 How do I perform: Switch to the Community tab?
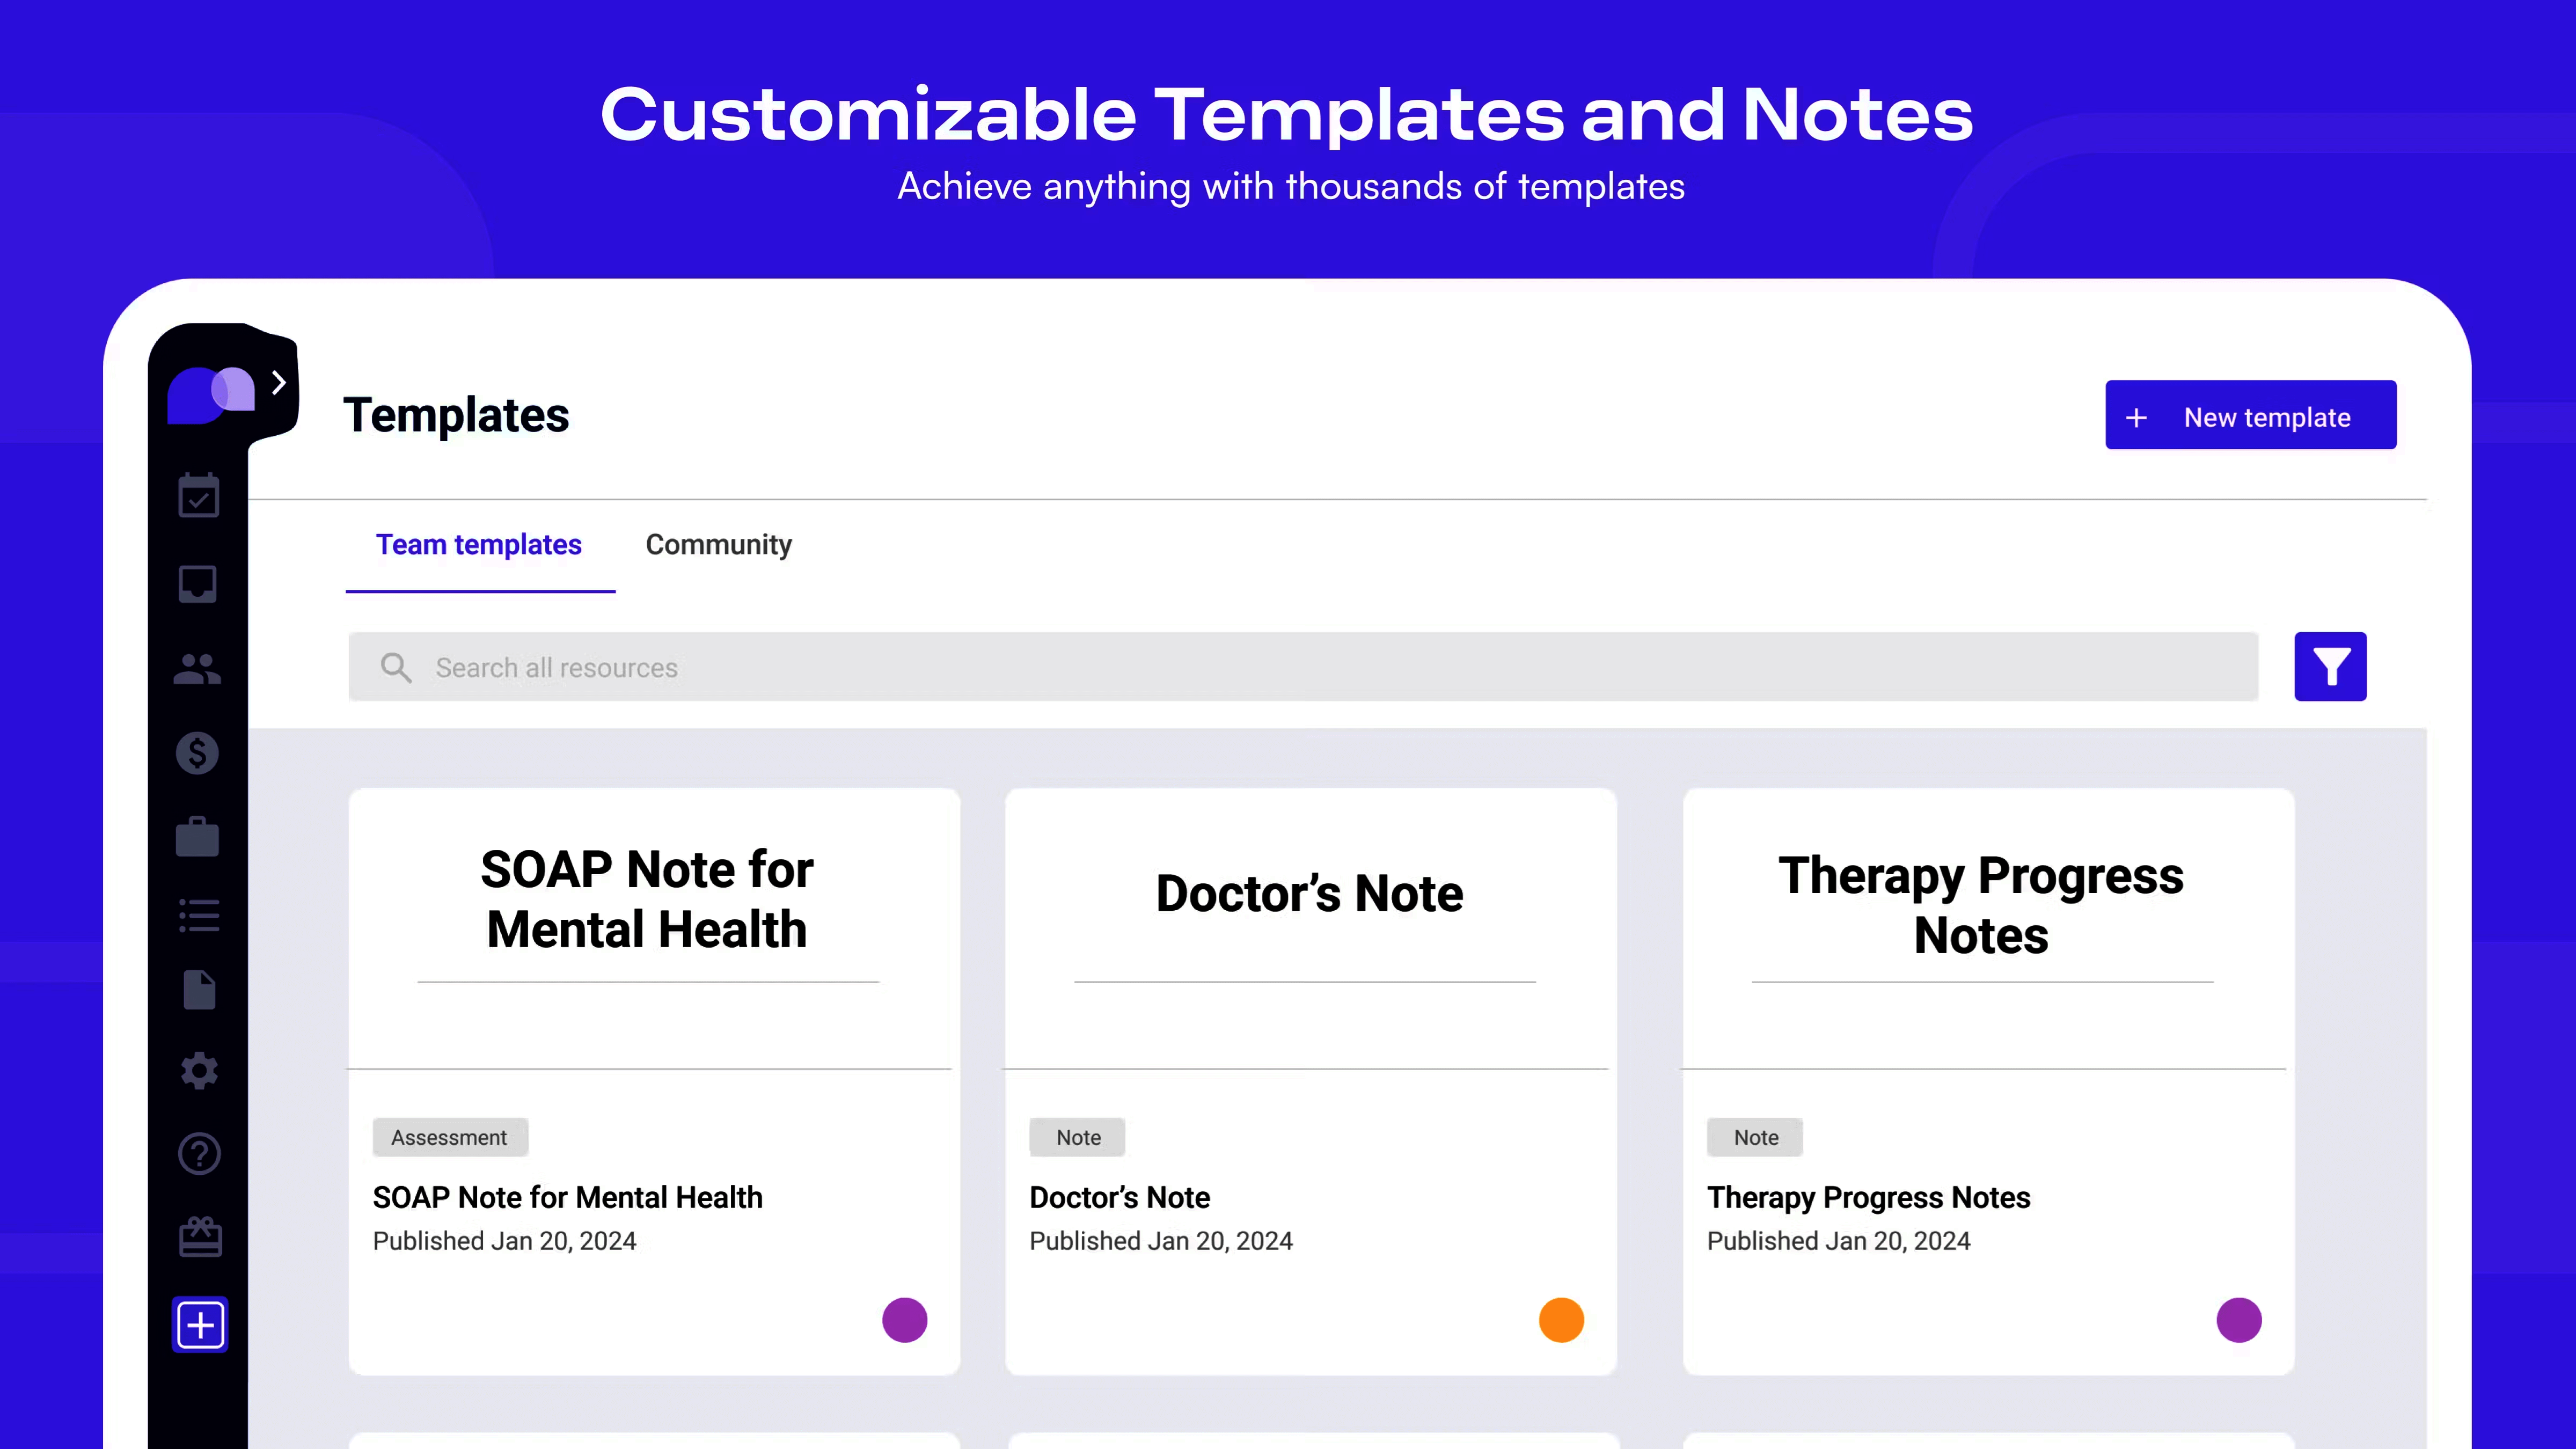coord(718,545)
